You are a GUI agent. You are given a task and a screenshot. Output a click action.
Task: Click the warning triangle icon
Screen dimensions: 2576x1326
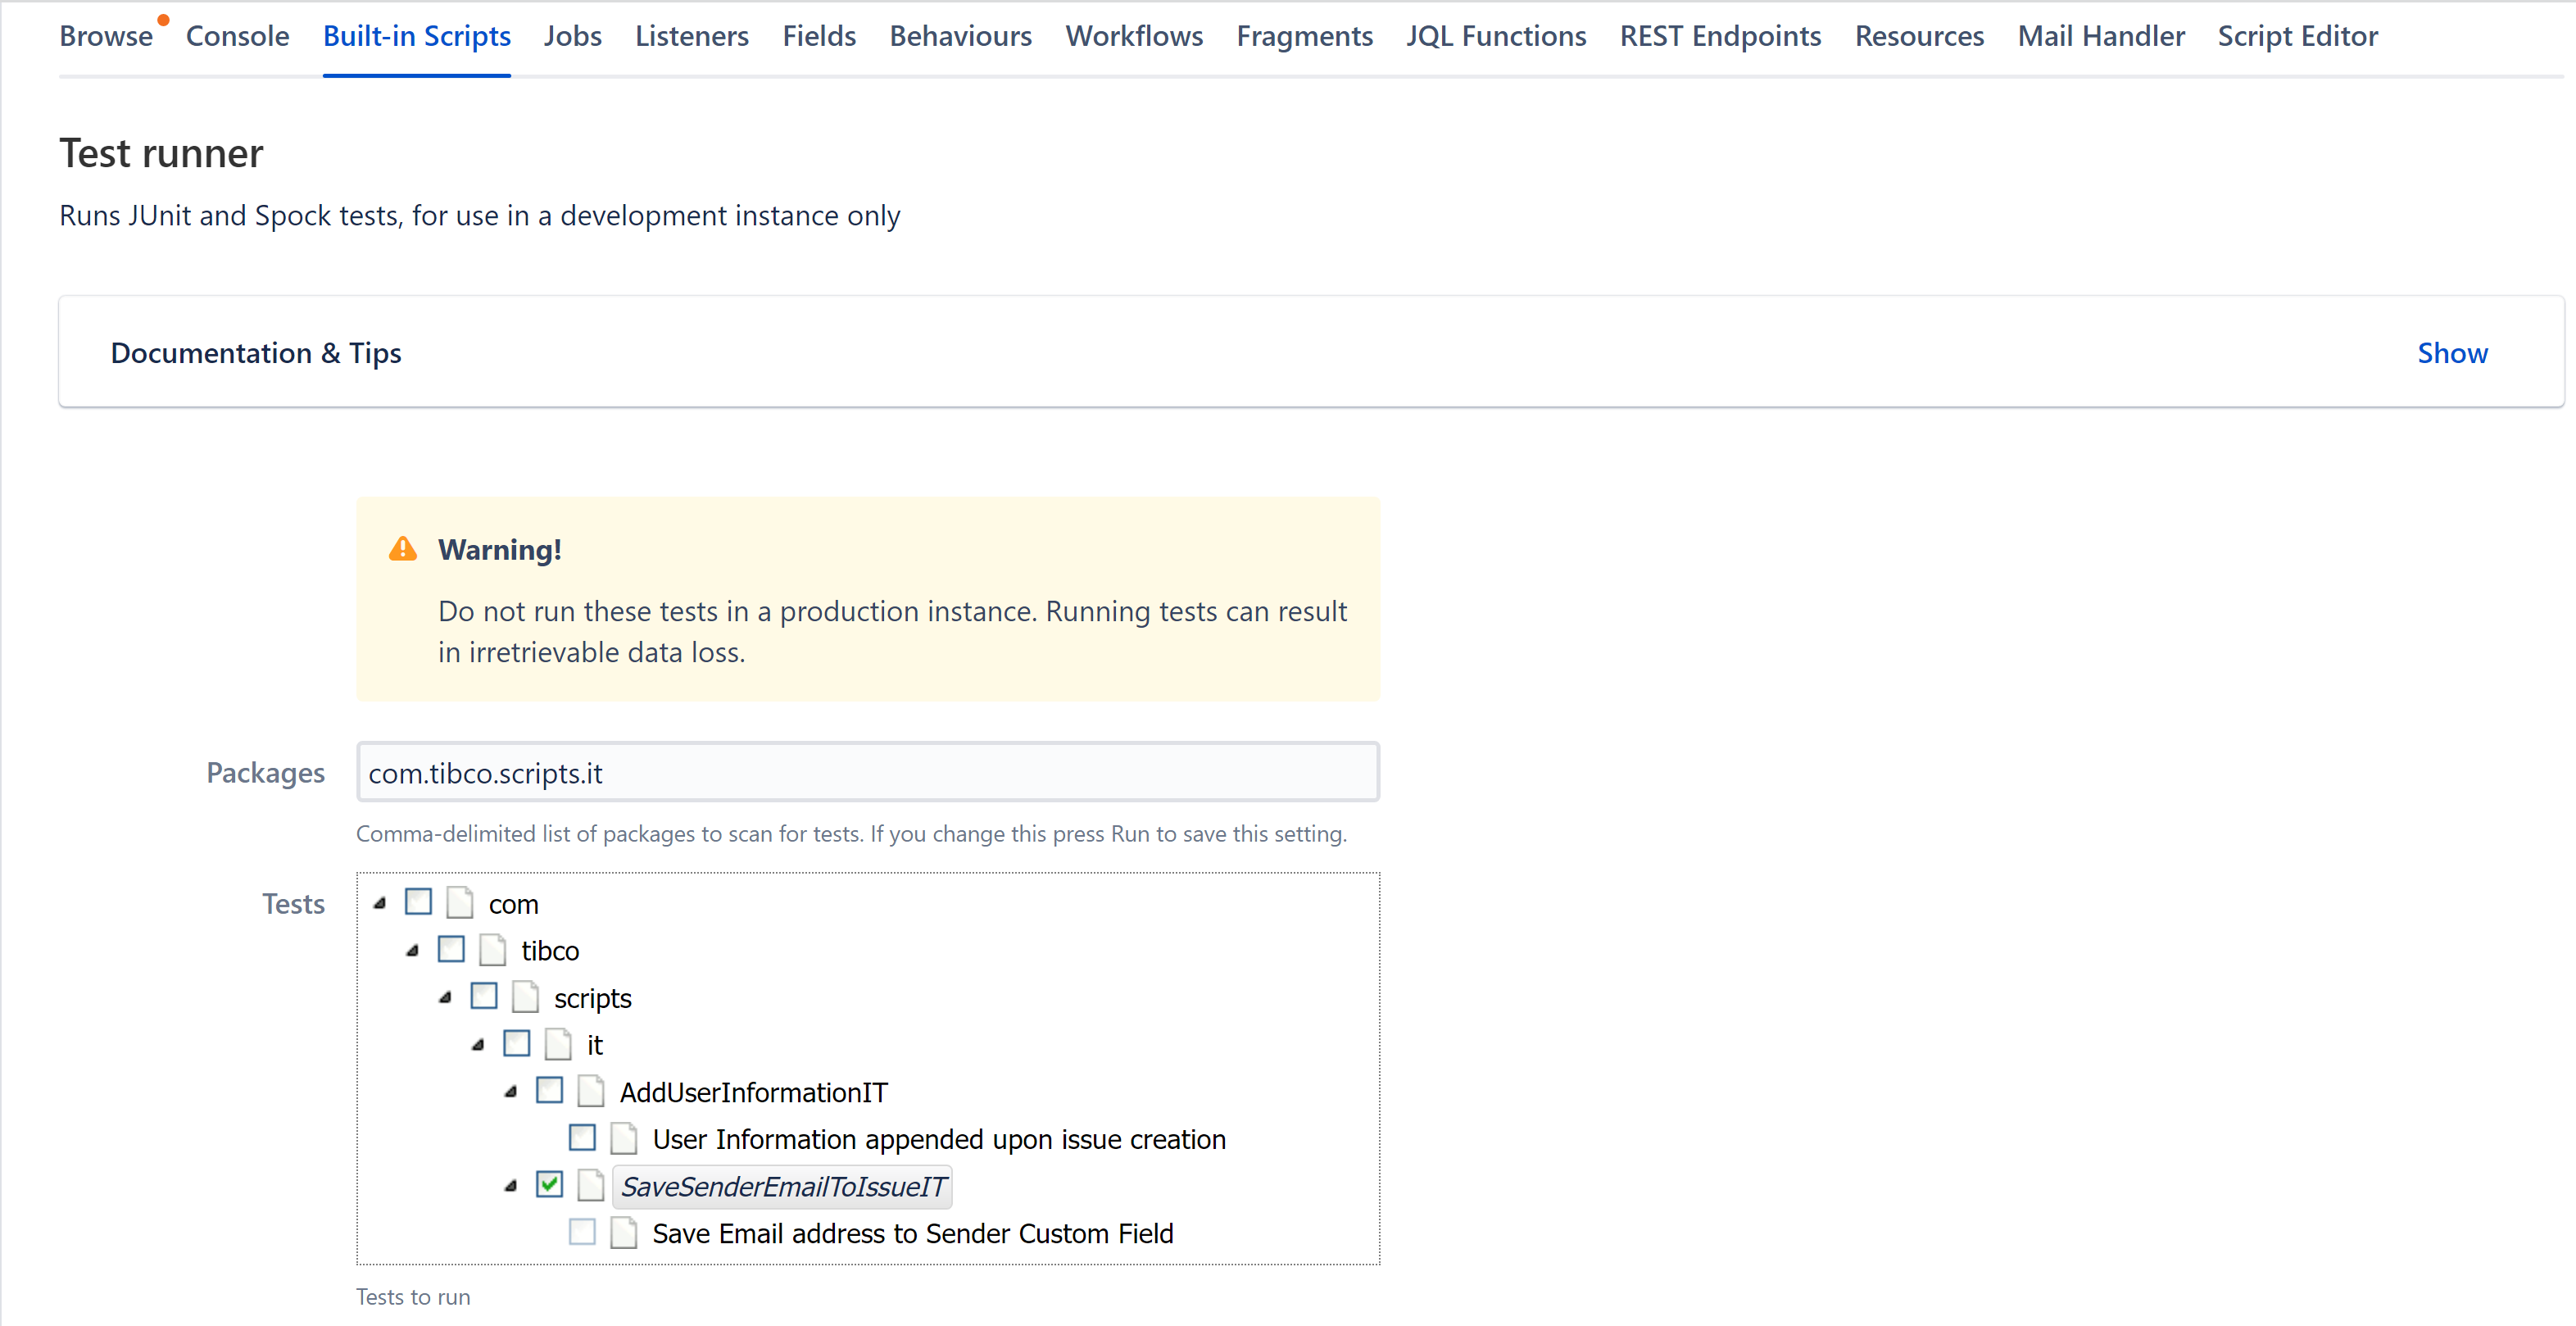pyautogui.click(x=402, y=548)
